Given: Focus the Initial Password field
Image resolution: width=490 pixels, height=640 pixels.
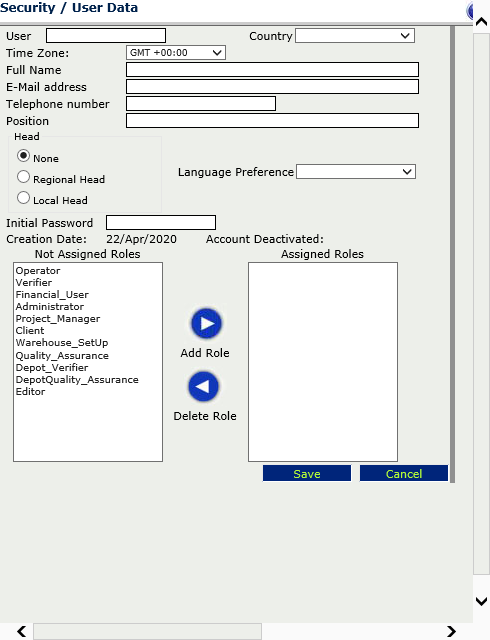Looking at the screenshot, I should tap(161, 222).
